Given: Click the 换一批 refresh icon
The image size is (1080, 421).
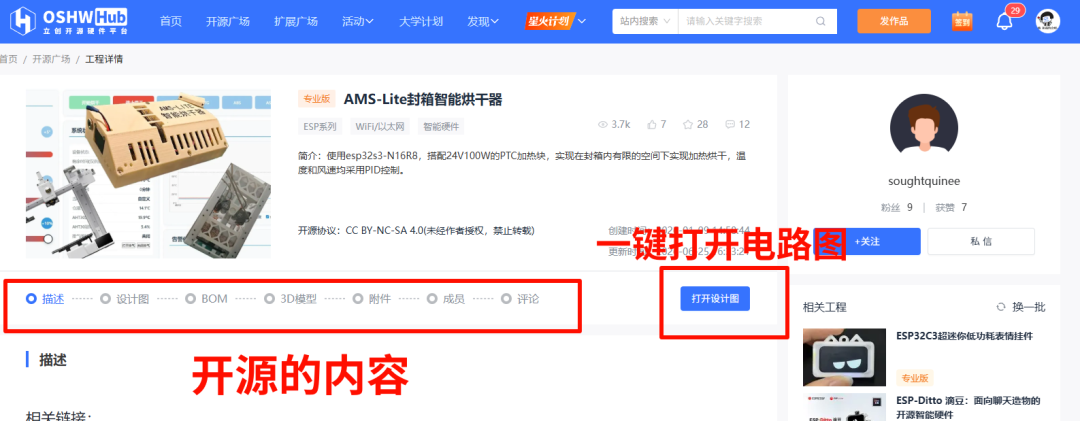Looking at the screenshot, I should (1001, 307).
